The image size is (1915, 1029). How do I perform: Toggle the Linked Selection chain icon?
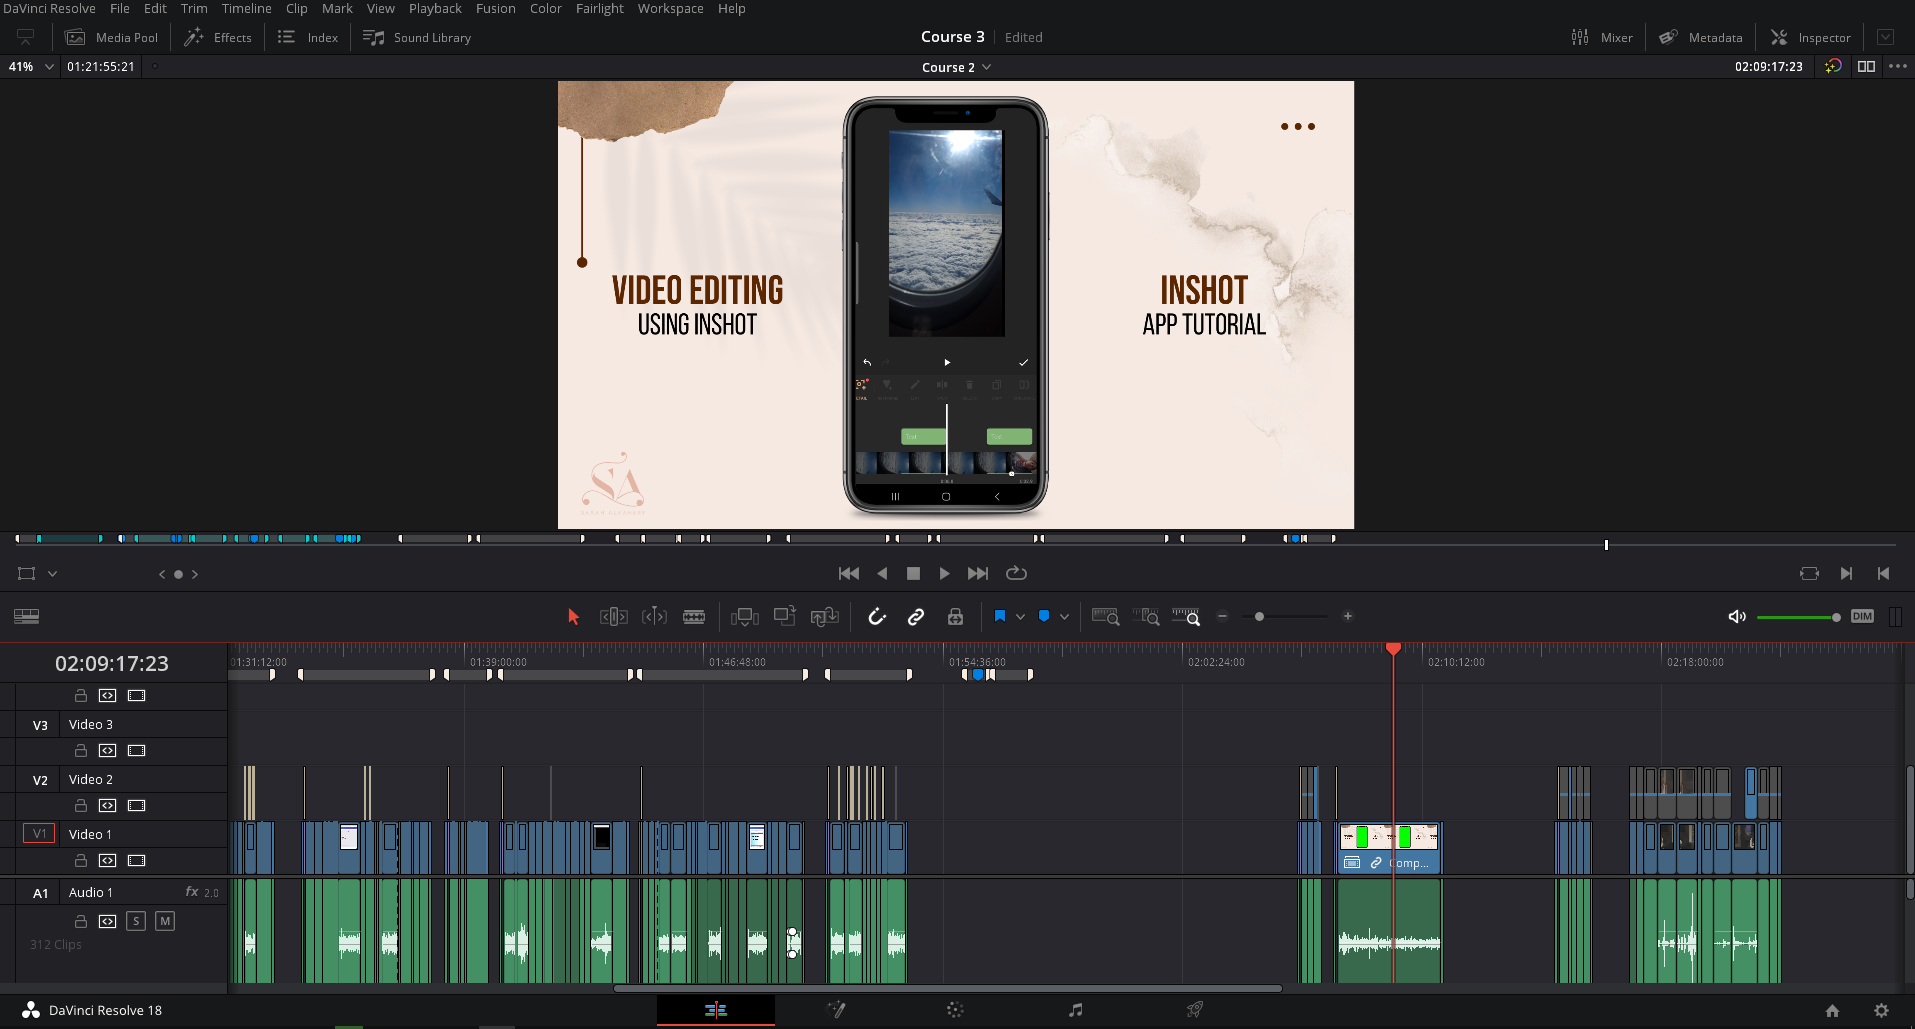pos(915,617)
